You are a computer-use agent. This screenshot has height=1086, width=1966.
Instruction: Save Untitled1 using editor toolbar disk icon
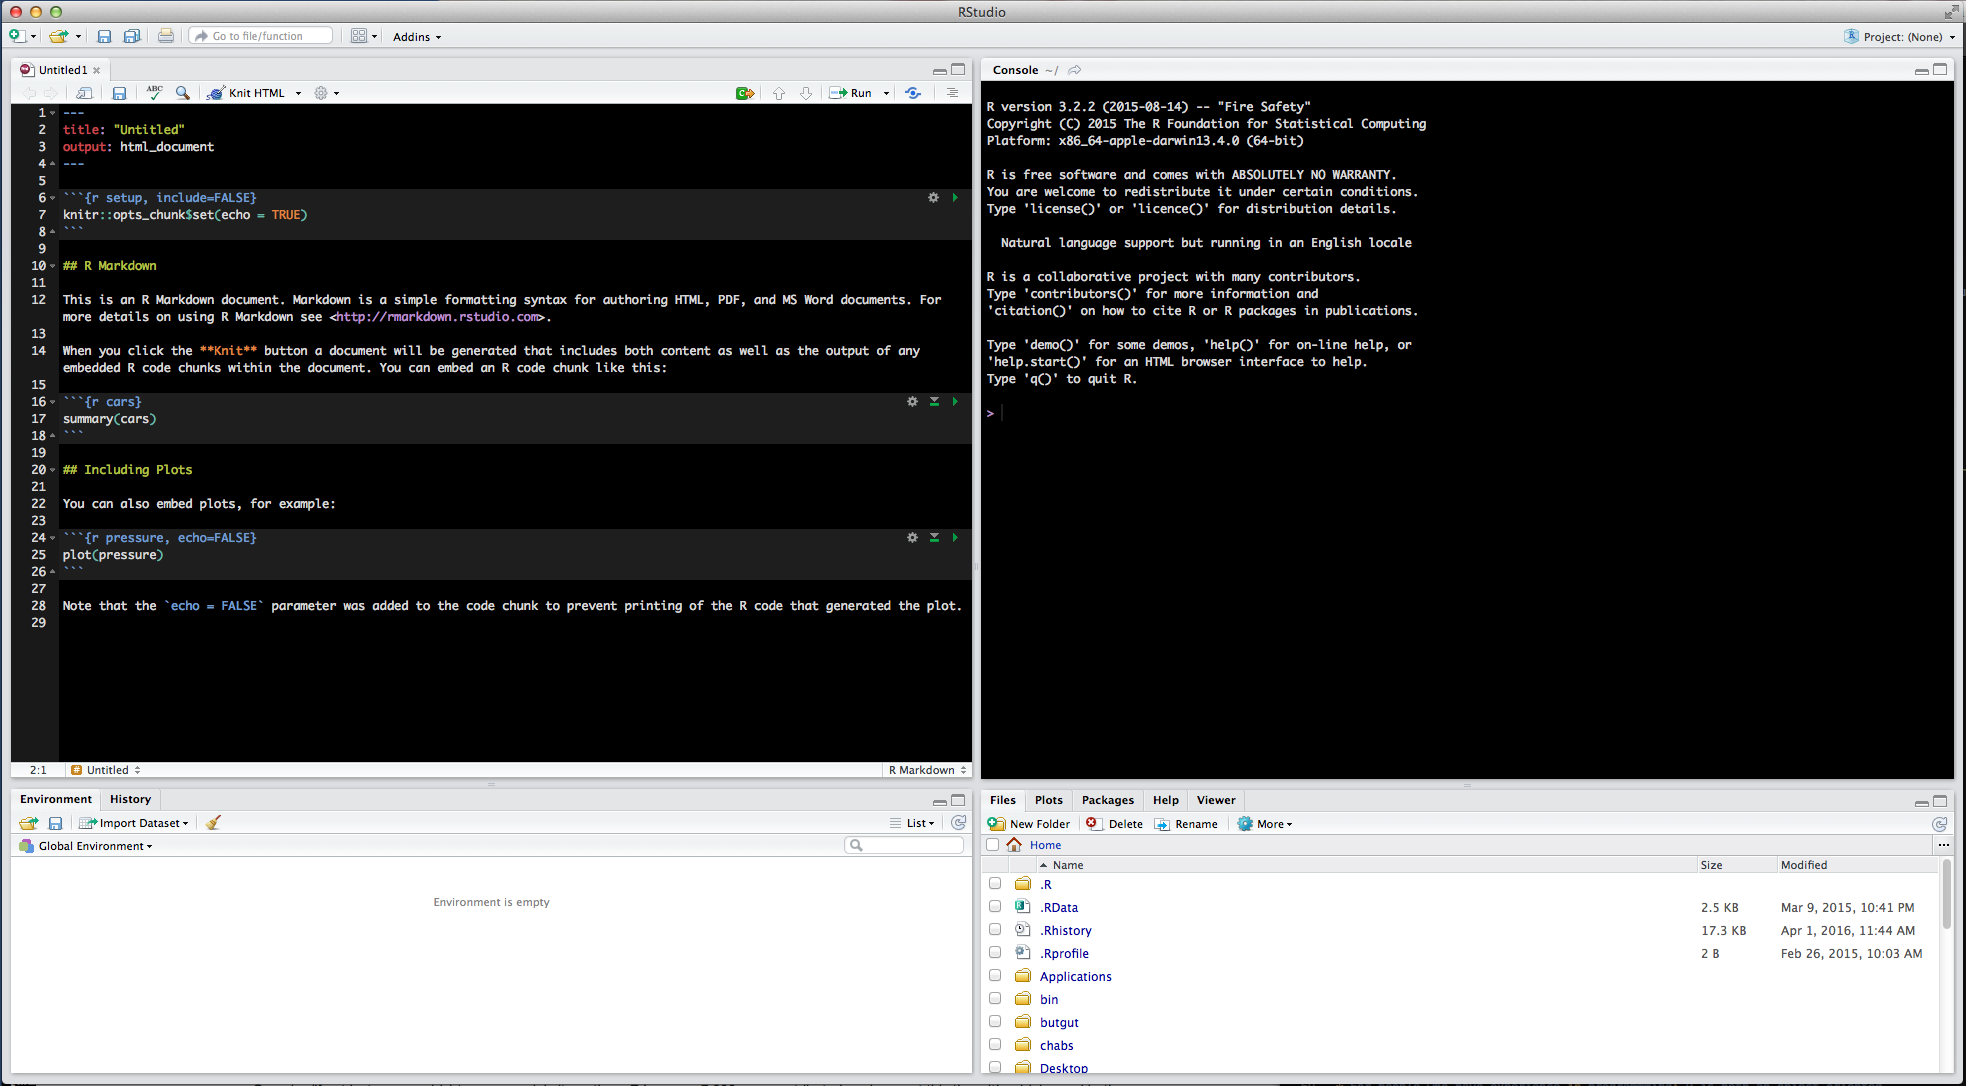click(x=119, y=93)
